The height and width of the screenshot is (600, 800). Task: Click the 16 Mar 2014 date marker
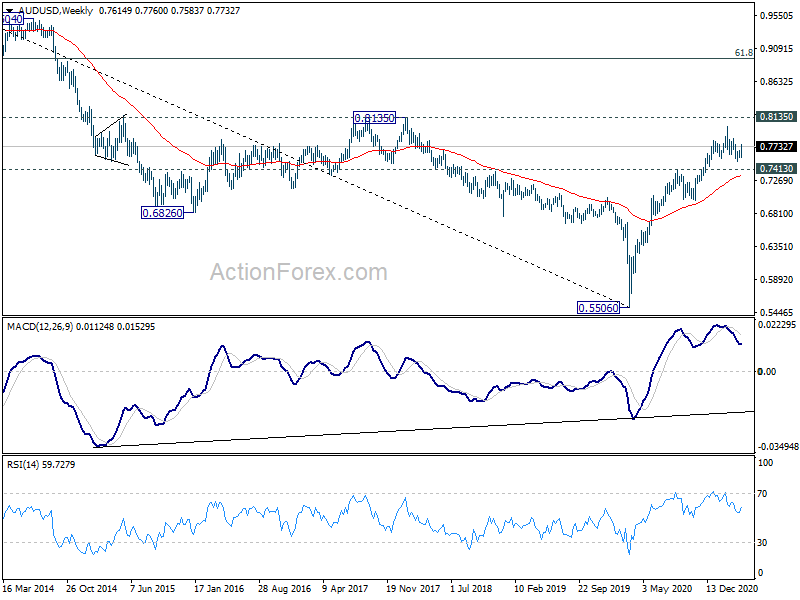(x=29, y=588)
